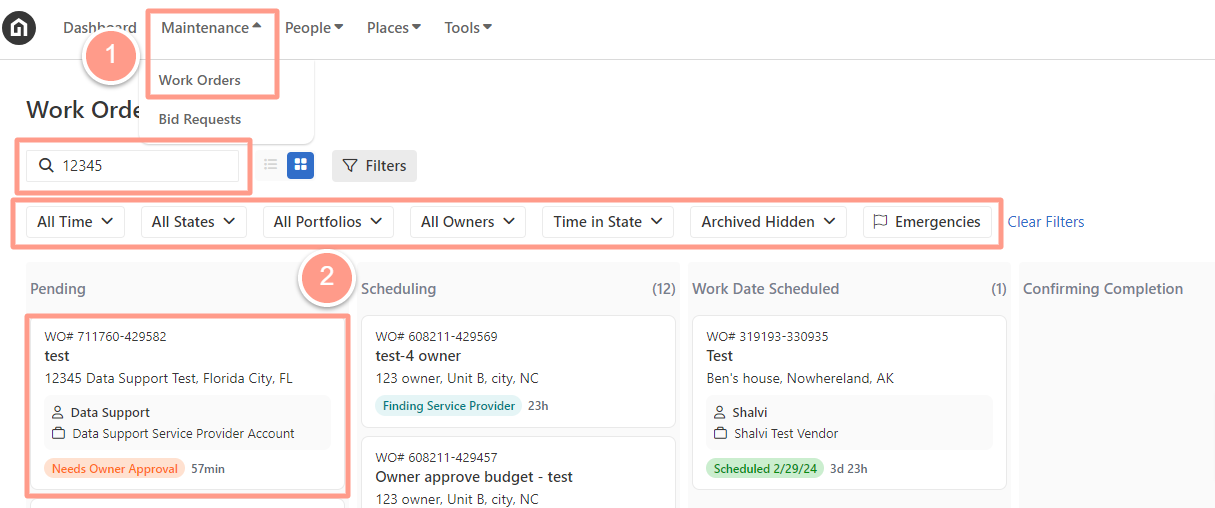This screenshot has height=508, width=1215.
Task: Open the People menu
Action: [x=314, y=28]
